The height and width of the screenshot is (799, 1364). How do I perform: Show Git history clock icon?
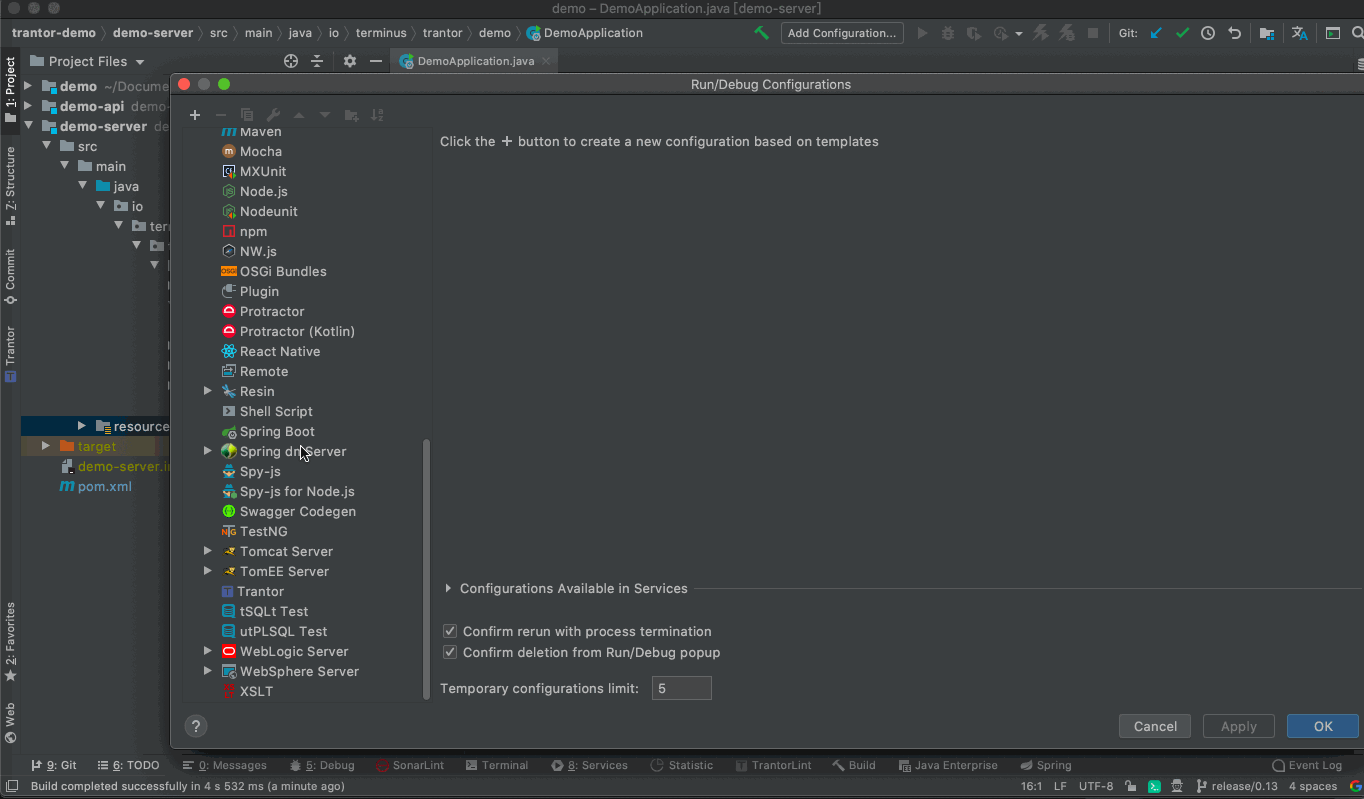[1208, 33]
